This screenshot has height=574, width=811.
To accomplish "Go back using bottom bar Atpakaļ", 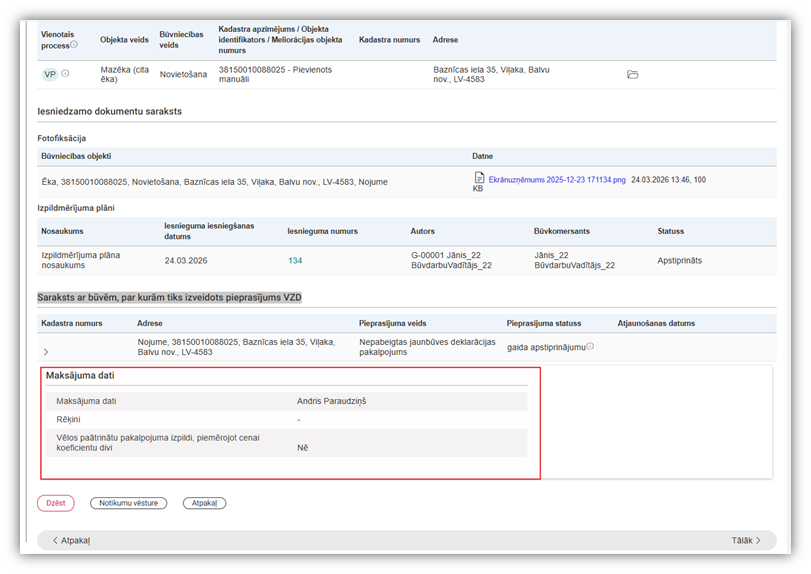I will point(71,540).
